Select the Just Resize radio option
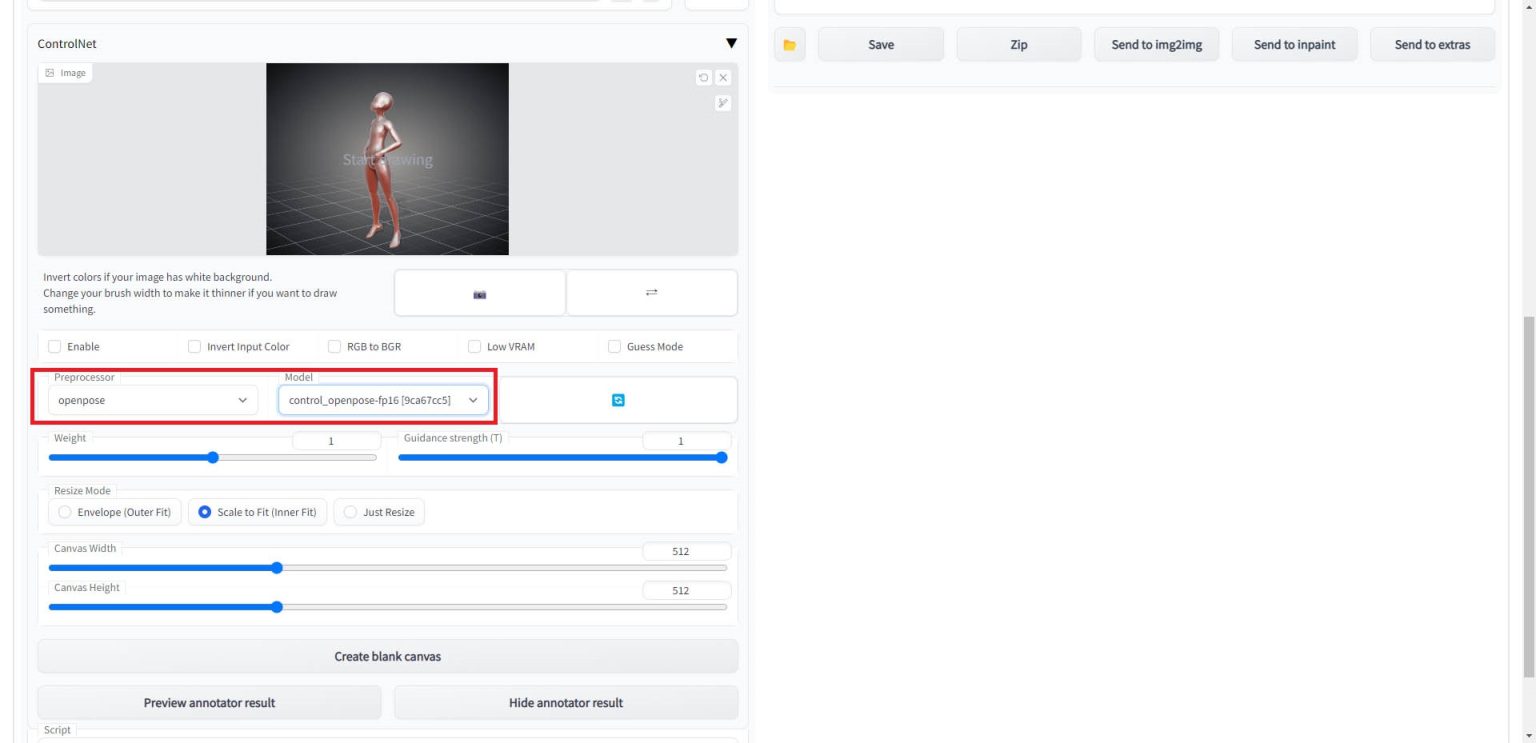 pos(351,512)
